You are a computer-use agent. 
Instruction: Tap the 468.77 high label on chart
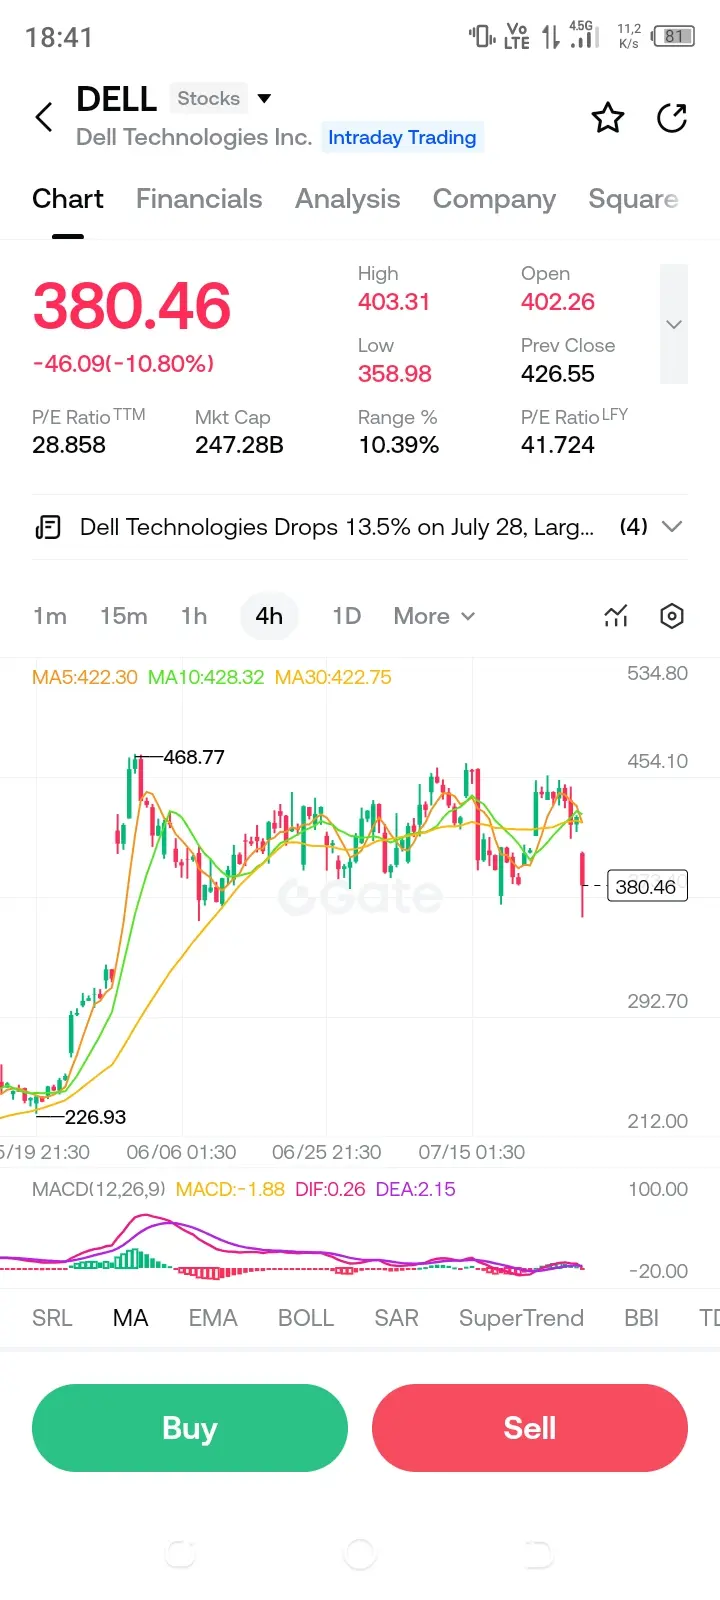[x=194, y=757]
